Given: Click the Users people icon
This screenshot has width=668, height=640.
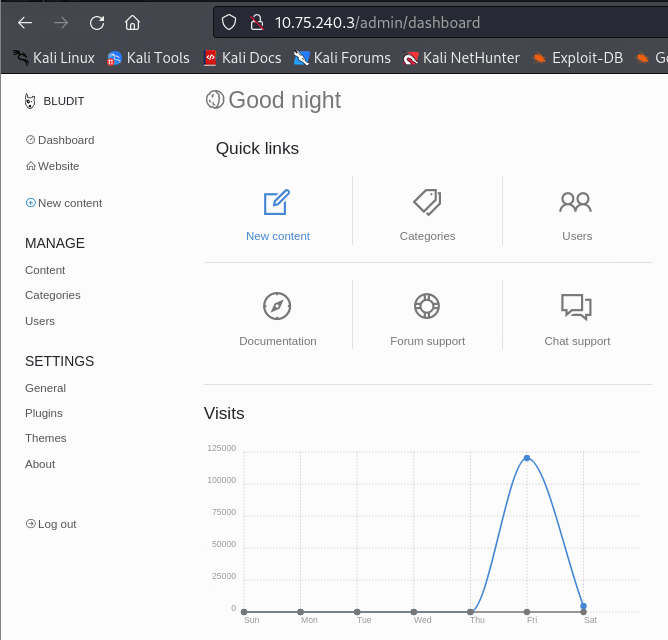Looking at the screenshot, I should (576, 203).
